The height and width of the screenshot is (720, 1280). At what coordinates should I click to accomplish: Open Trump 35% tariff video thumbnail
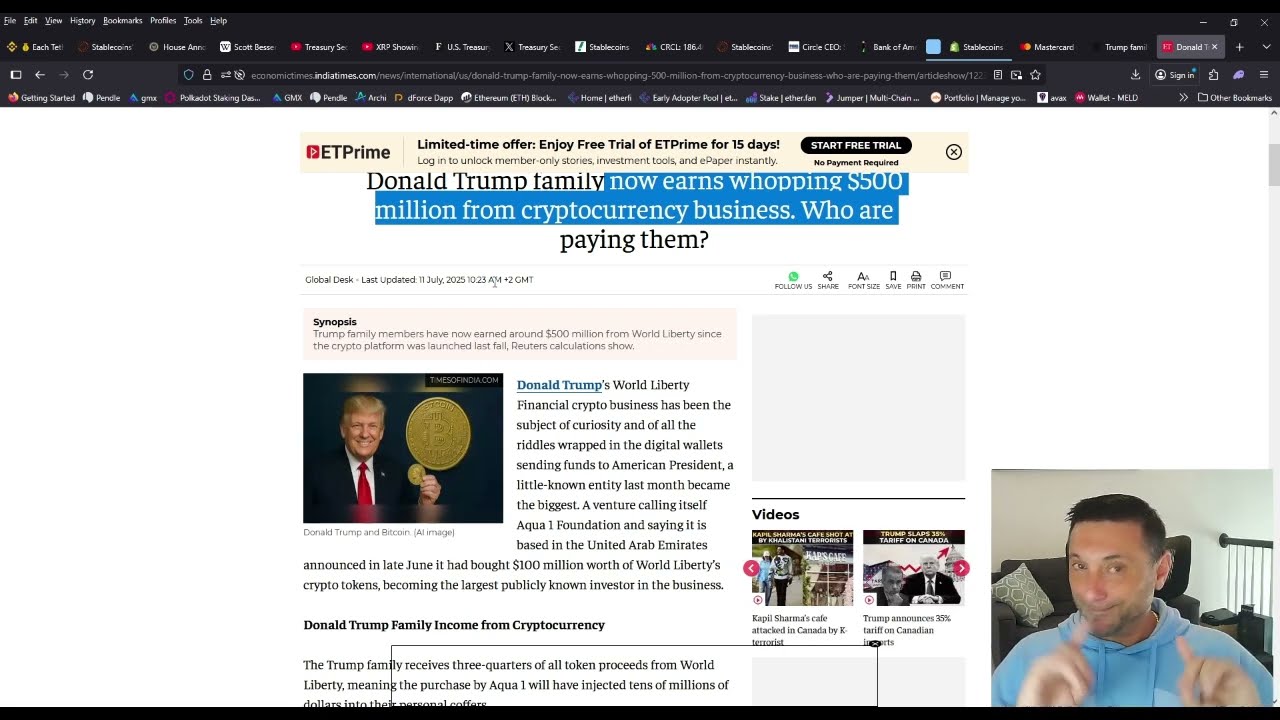tap(913, 568)
